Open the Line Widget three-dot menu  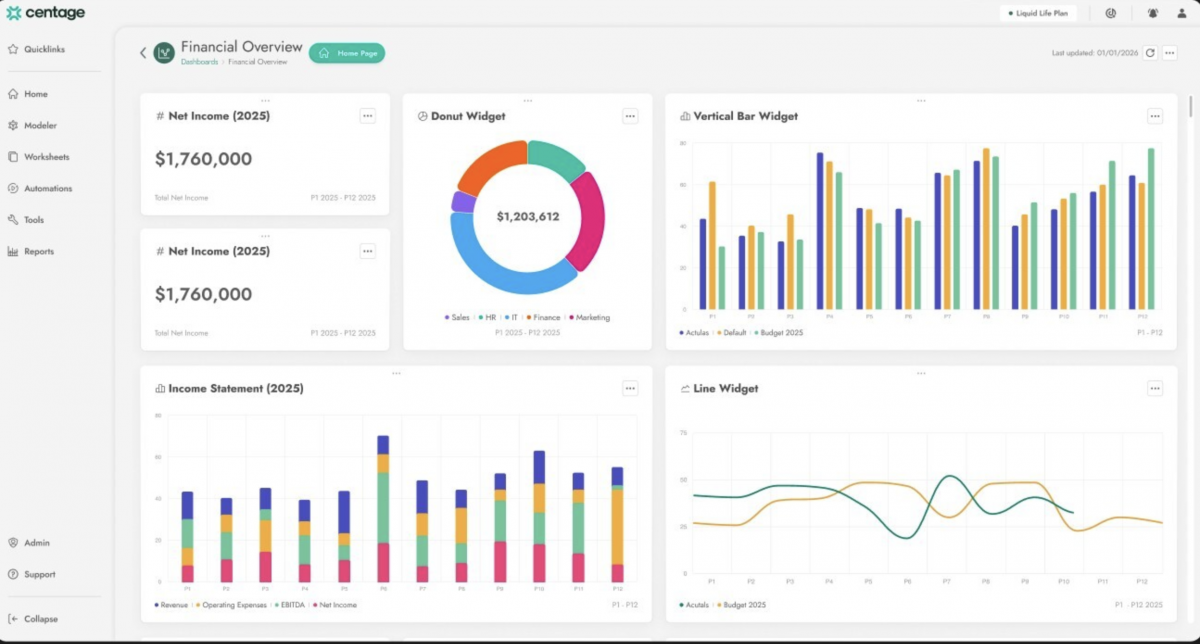pos(1155,388)
